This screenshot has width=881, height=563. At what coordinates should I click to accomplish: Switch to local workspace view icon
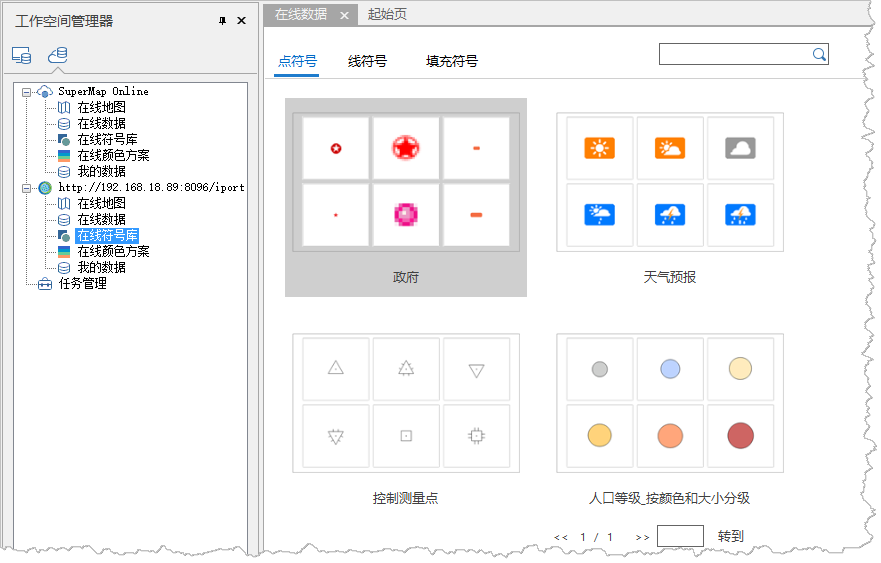[21, 56]
